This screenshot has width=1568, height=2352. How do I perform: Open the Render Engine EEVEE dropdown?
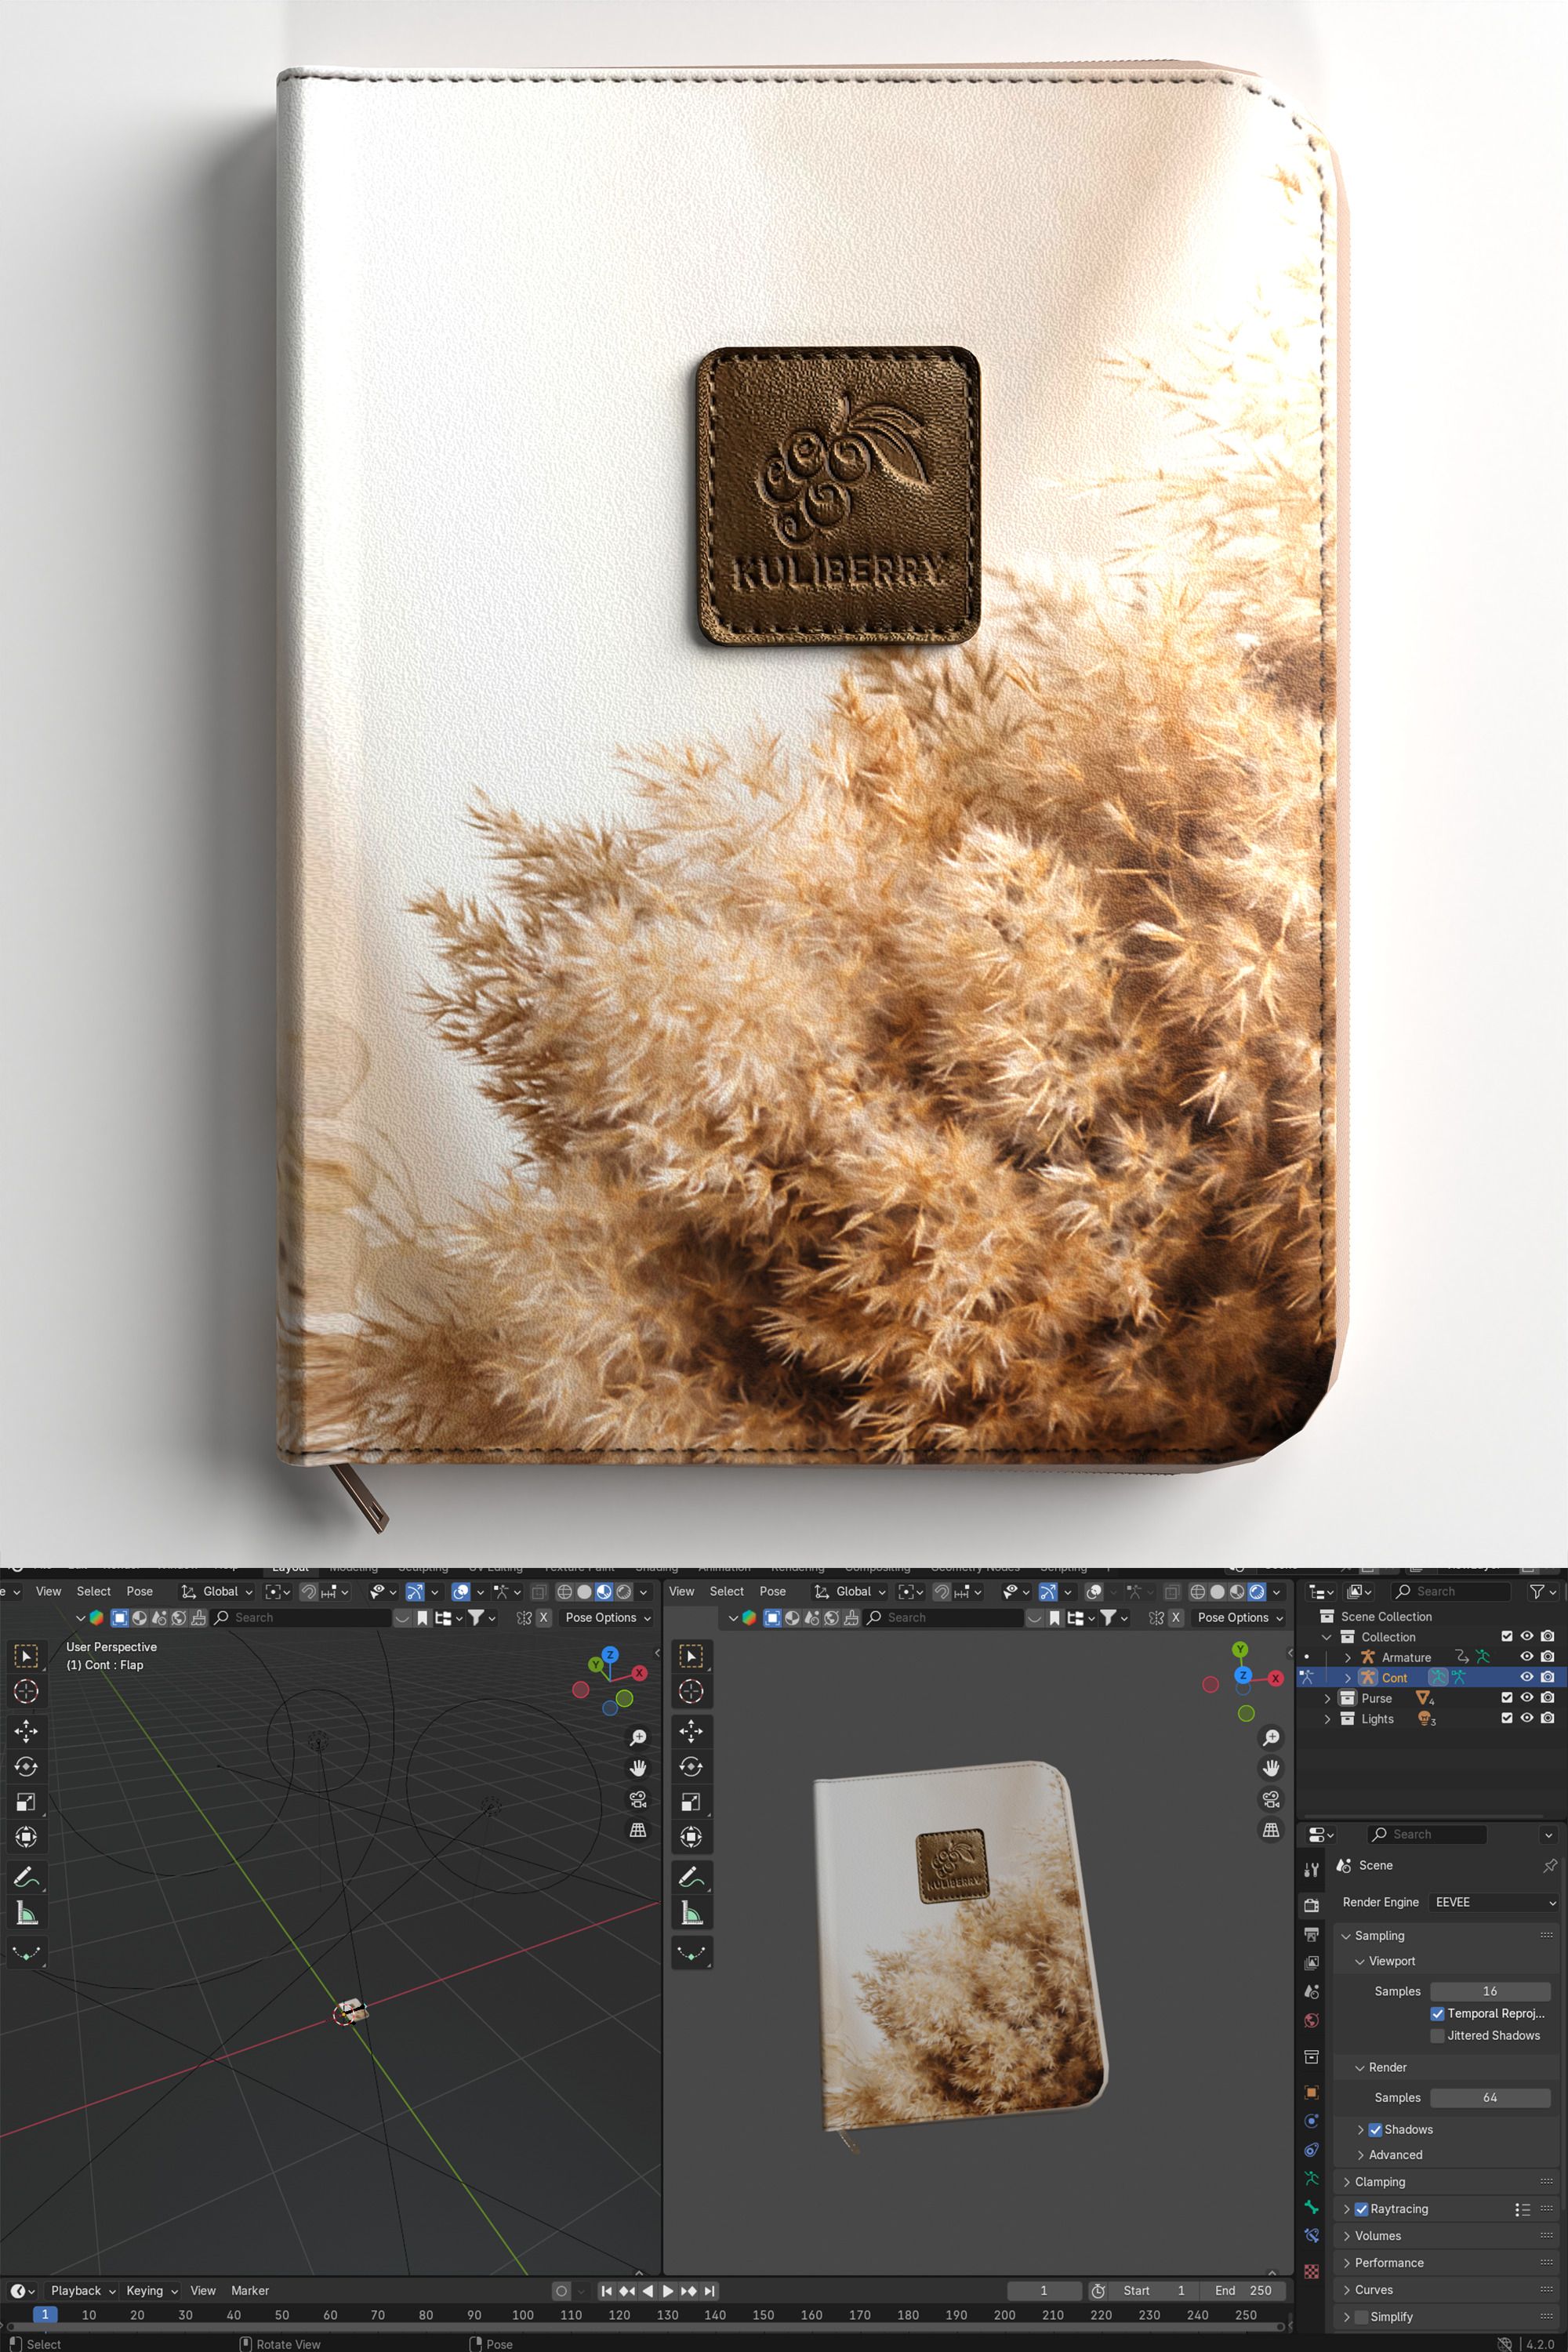(1494, 1902)
